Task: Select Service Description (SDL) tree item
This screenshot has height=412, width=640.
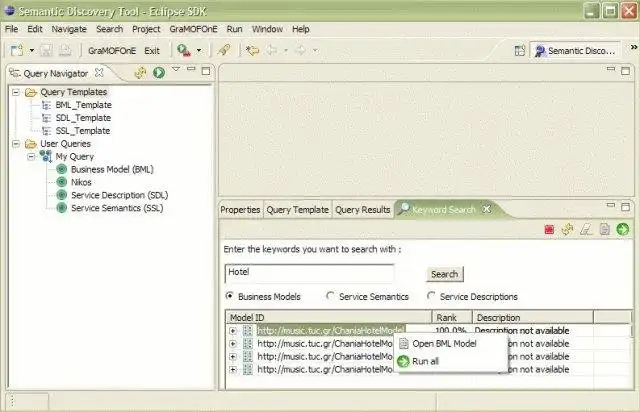Action: (x=120, y=195)
